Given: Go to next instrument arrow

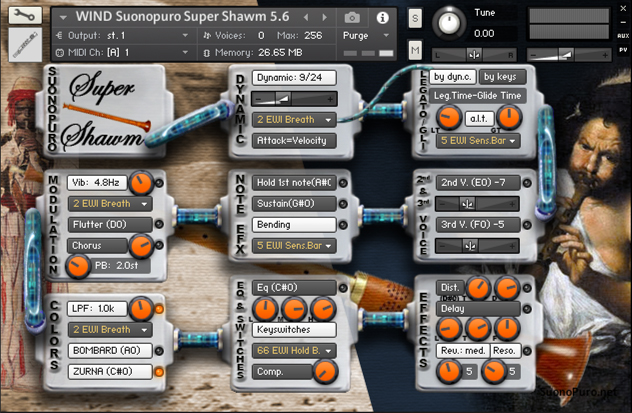Looking at the screenshot, I should 324,17.
